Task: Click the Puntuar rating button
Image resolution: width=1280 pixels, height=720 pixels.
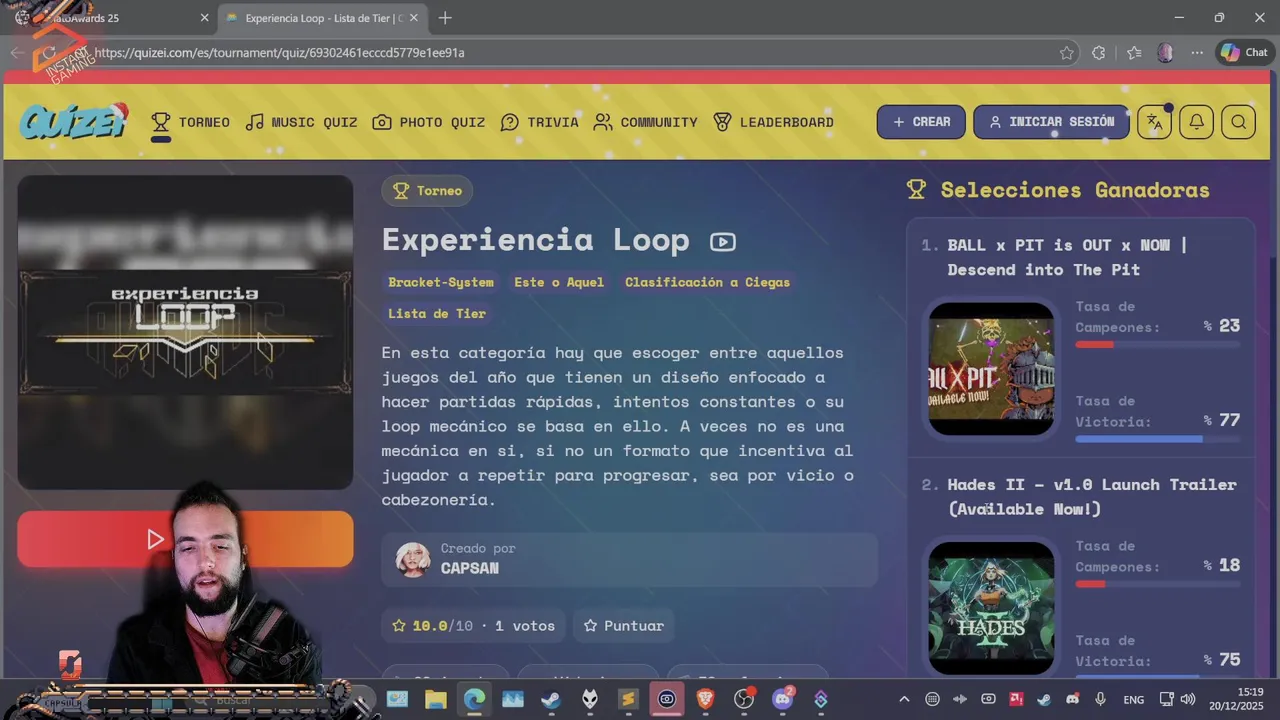Action: coord(623,626)
